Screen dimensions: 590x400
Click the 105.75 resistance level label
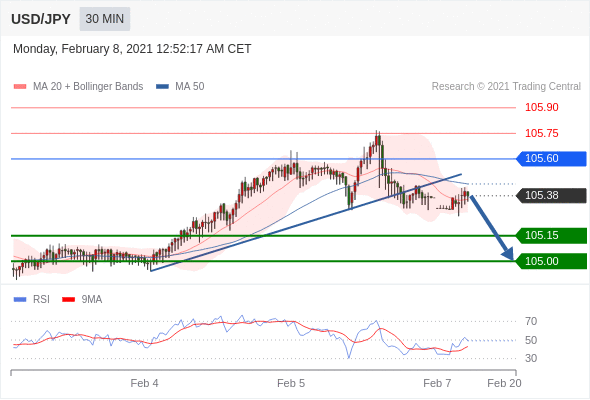point(541,133)
